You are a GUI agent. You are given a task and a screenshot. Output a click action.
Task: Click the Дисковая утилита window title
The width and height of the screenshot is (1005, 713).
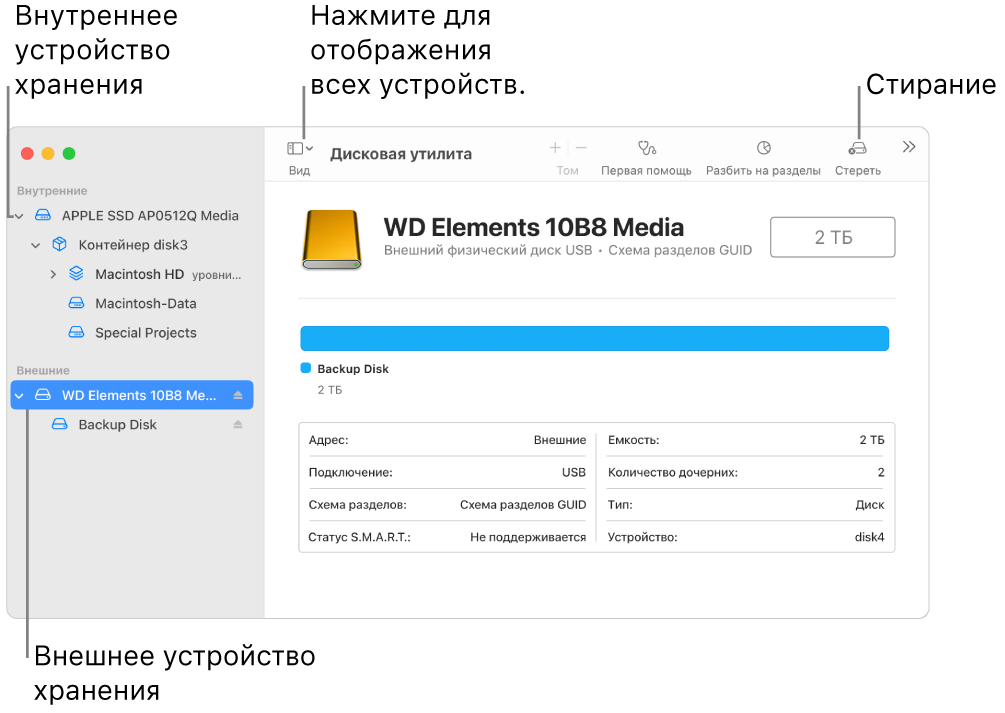click(x=401, y=154)
